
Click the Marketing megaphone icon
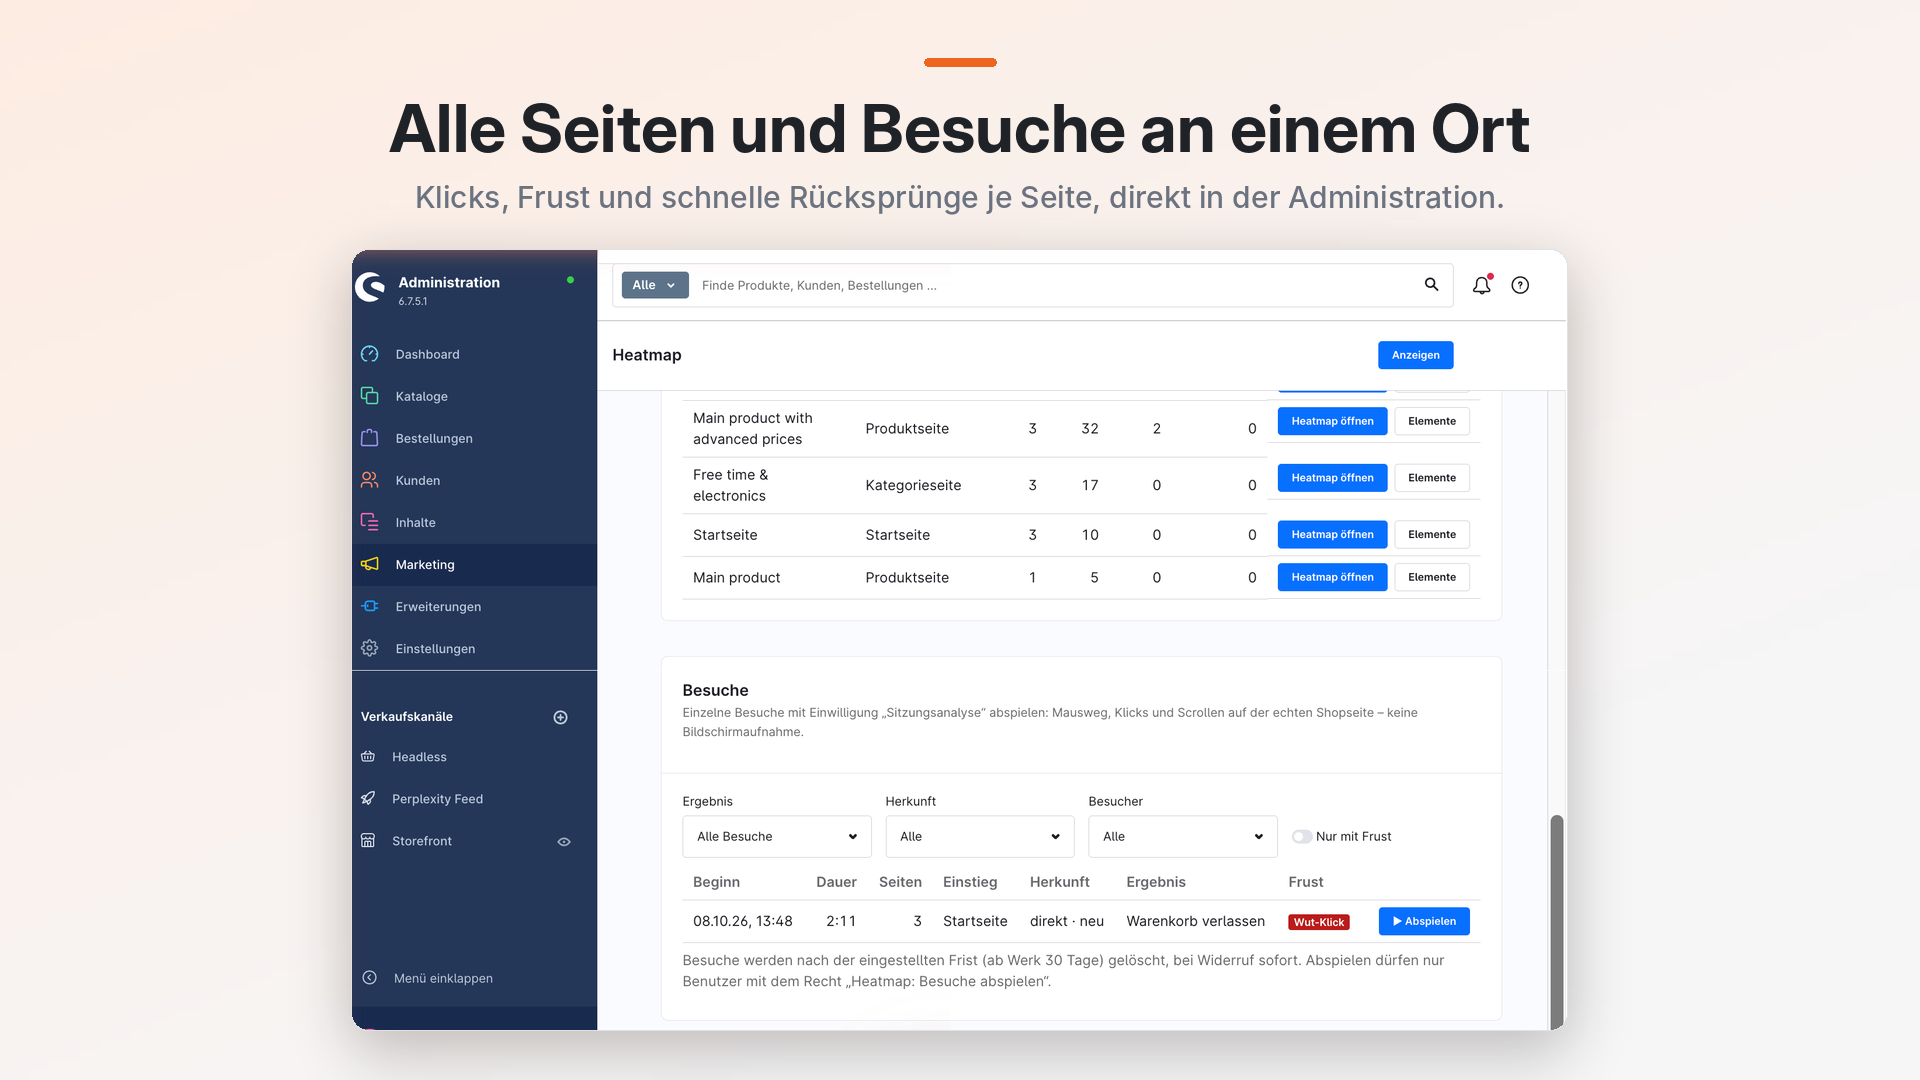pyautogui.click(x=370, y=564)
